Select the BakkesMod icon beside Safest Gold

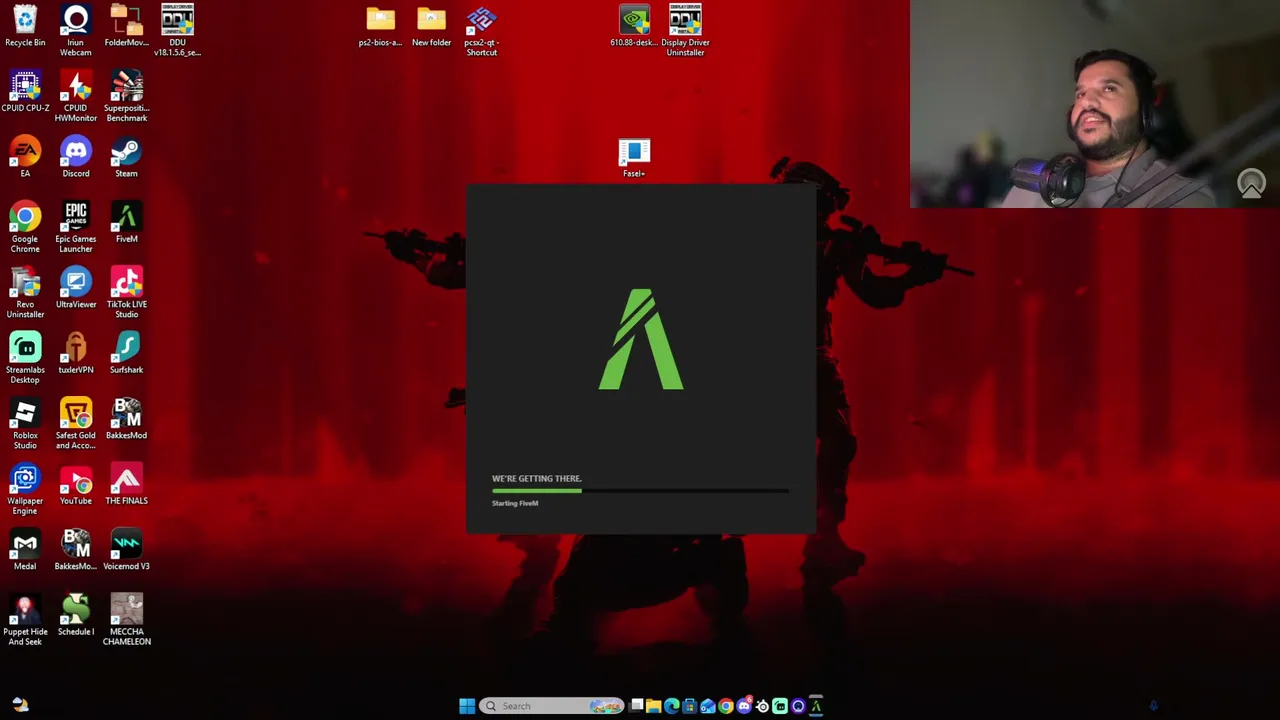(x=126, y=419)
